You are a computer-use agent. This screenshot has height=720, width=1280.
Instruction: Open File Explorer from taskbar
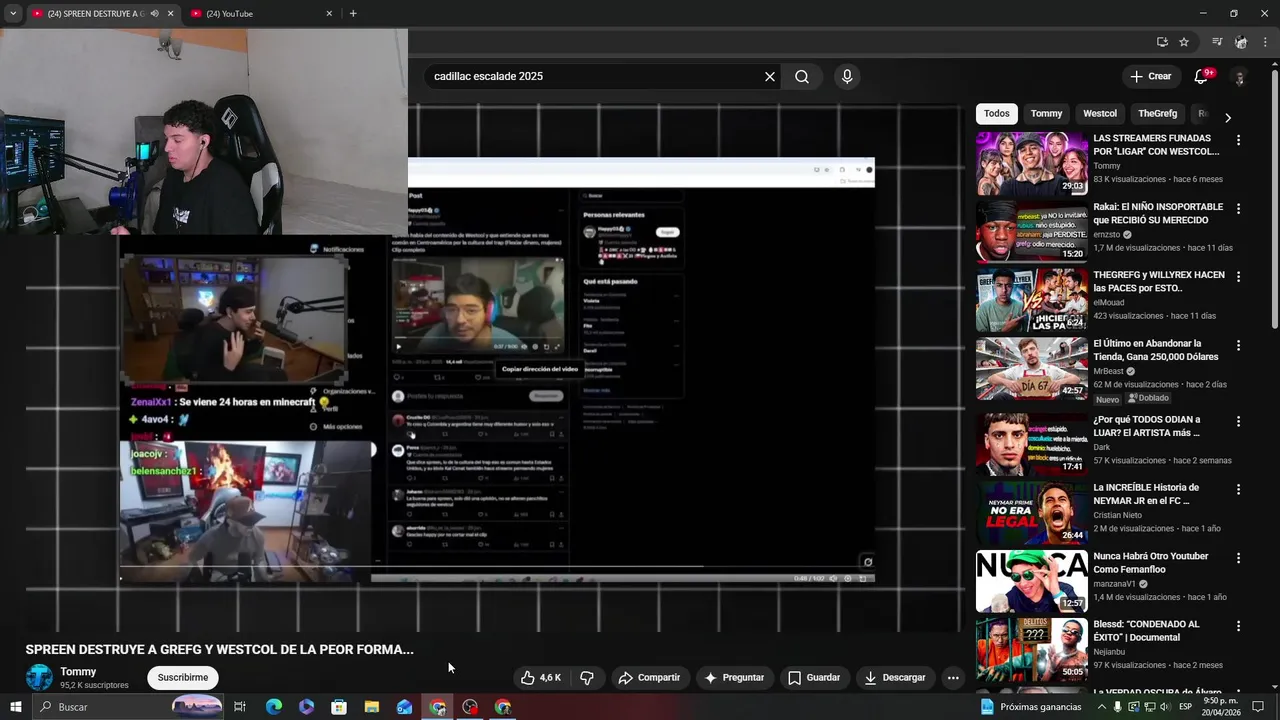(372, 707)
